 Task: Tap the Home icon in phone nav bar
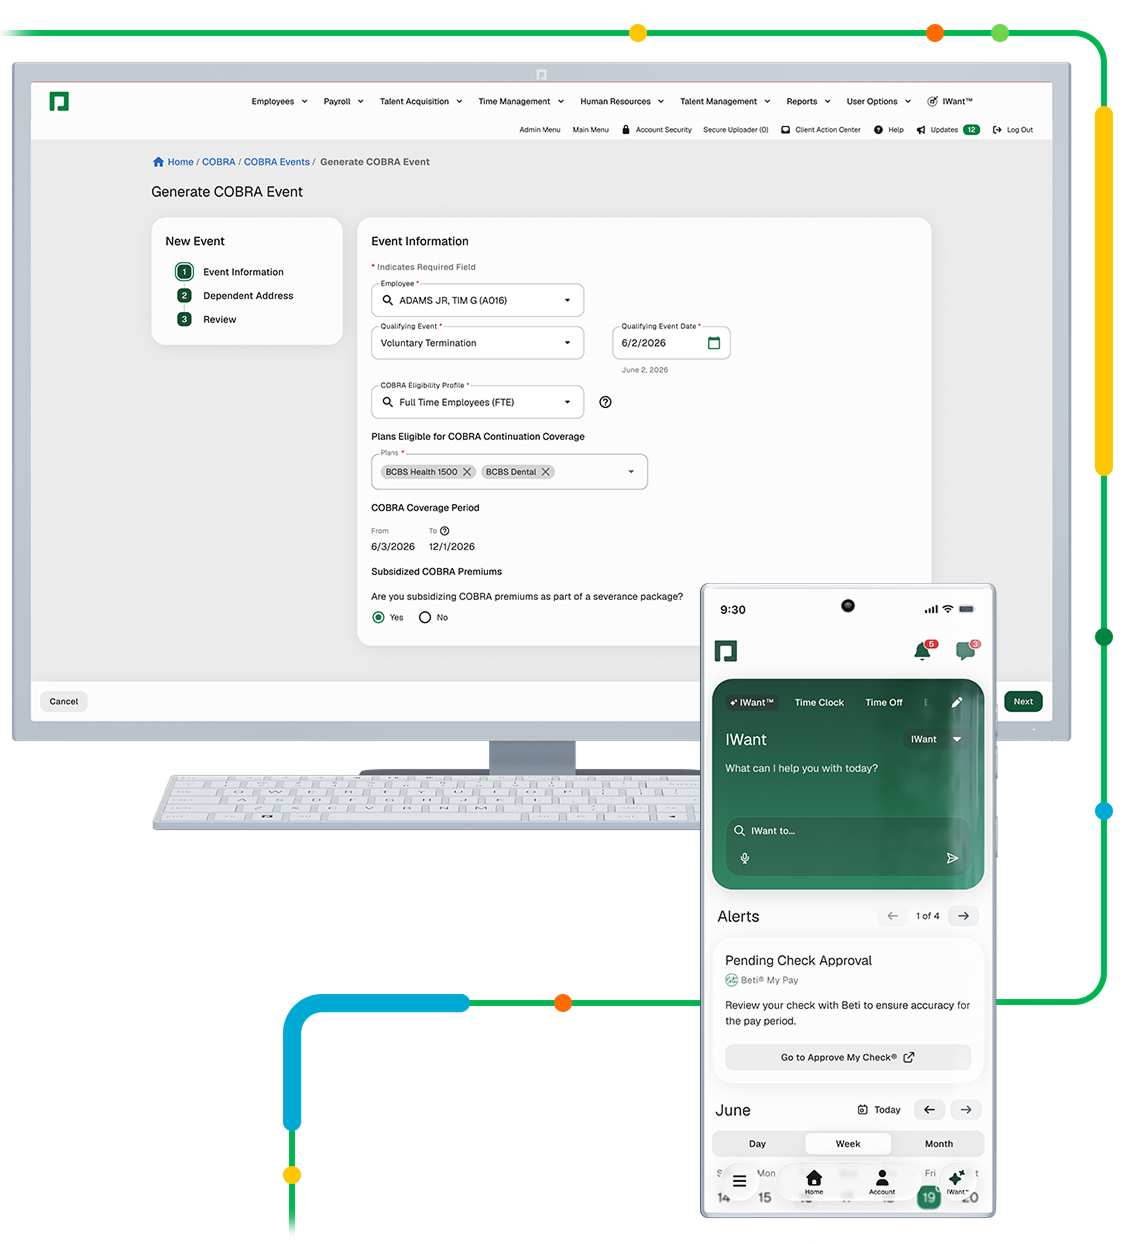[814, 1182]
